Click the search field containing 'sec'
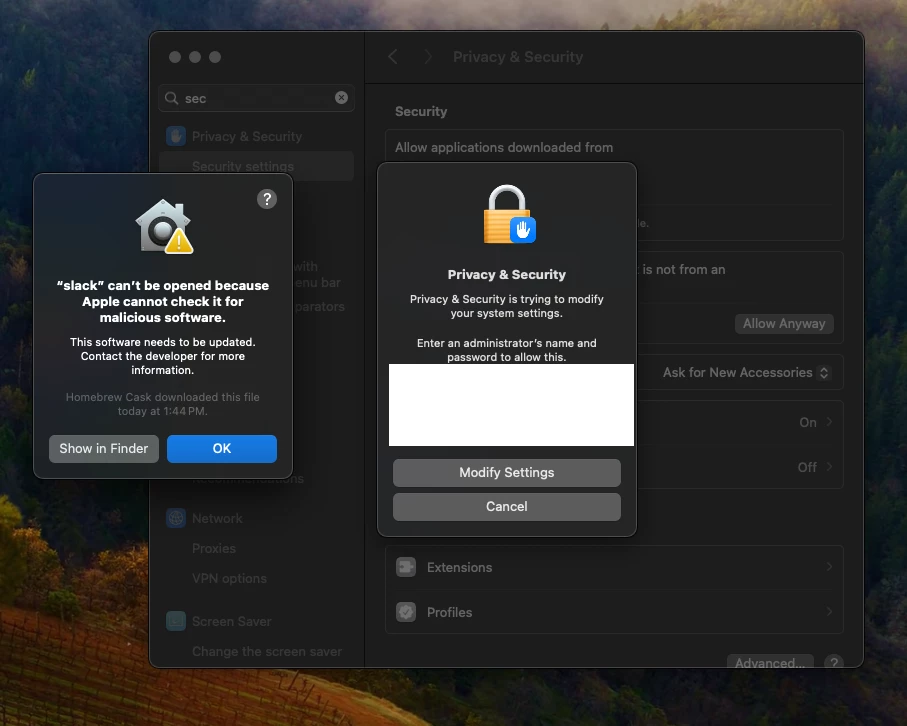The width and height of the screenshot is (907, 726). pyautogui.click(x=256, y=98)
